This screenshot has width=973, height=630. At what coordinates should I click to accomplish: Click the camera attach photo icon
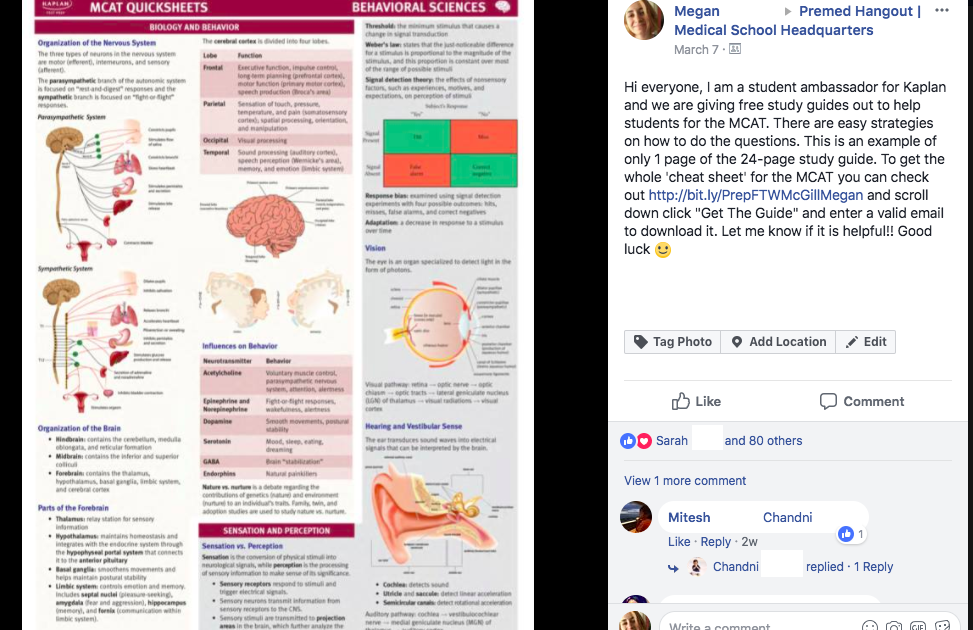point(894,625)
